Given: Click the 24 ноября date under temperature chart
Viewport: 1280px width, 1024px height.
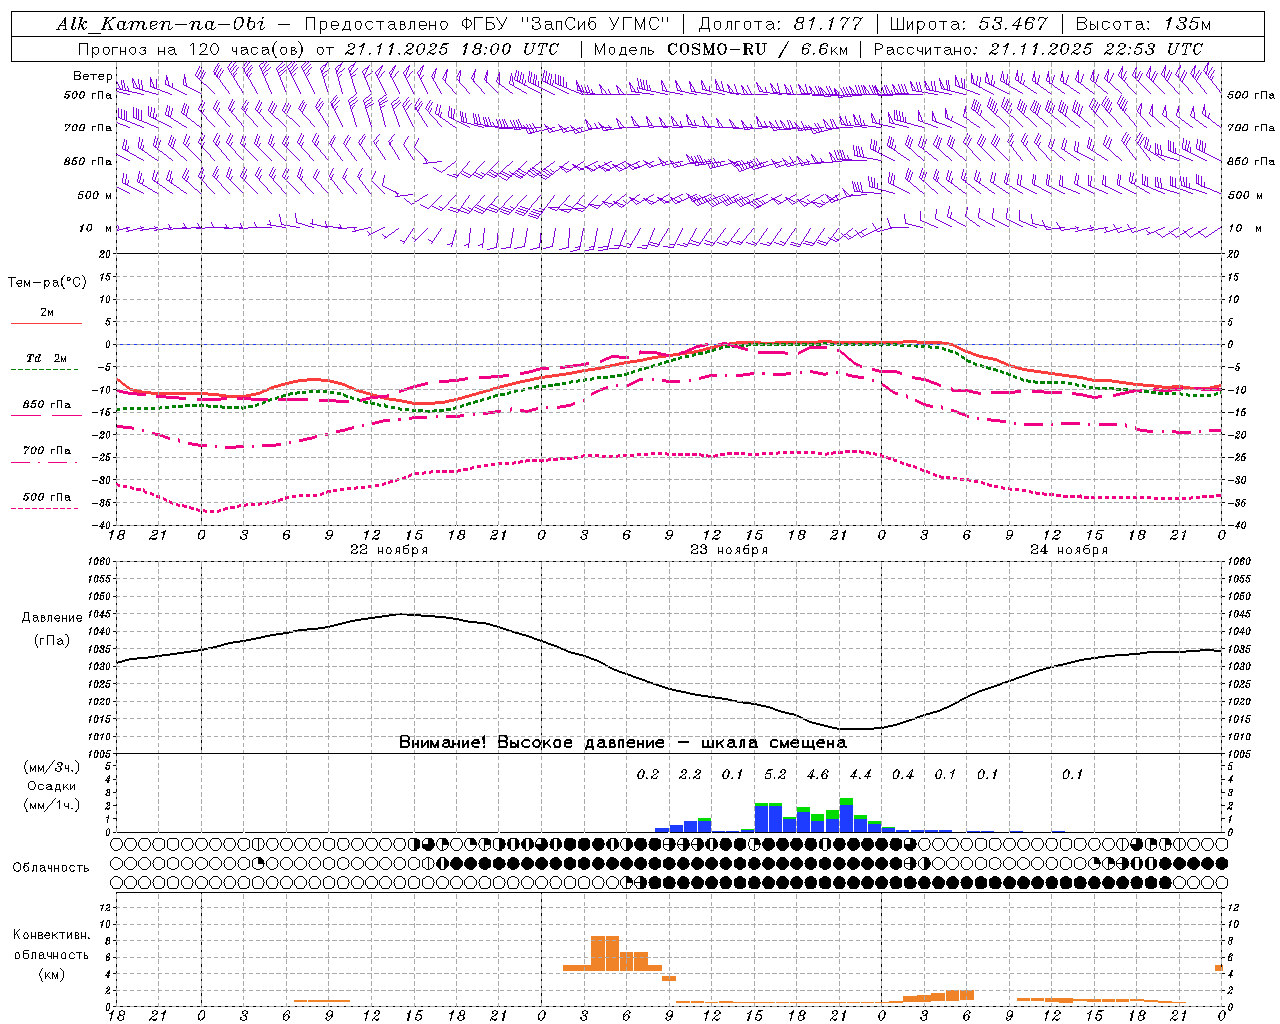Looking at the screenshot, I should (x=1069, y=550).
